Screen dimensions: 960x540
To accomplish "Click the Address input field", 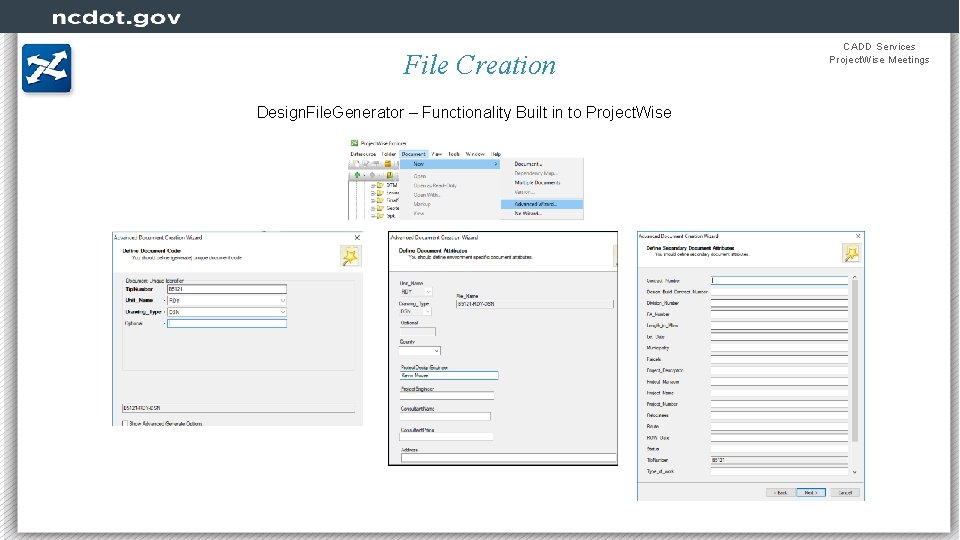I will [x=508, y=457].
